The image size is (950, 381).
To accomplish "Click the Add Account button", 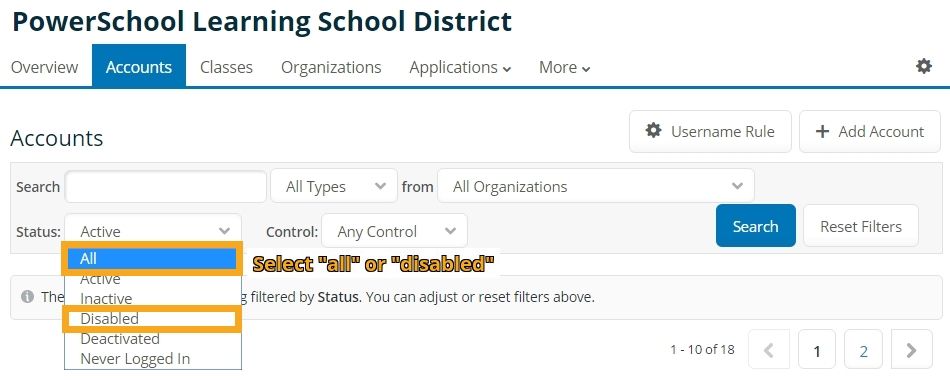I will [x=869, y=131].
